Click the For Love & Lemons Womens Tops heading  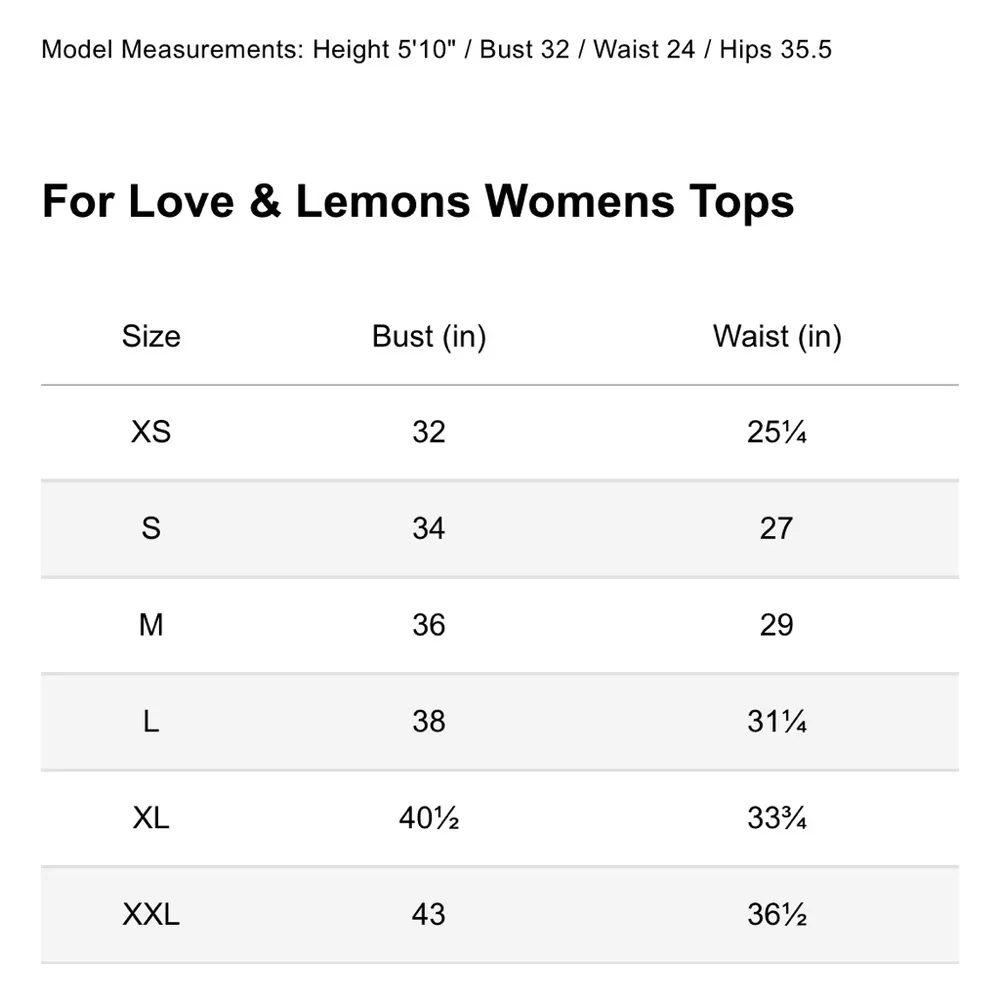pos(418,201)
